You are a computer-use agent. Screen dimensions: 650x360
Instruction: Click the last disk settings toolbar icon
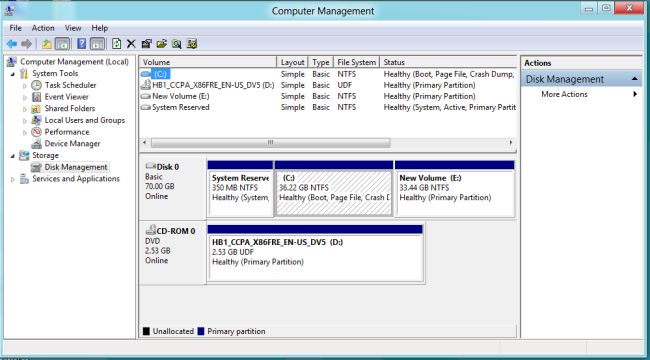pyautogui.click(x=192, y=44)
